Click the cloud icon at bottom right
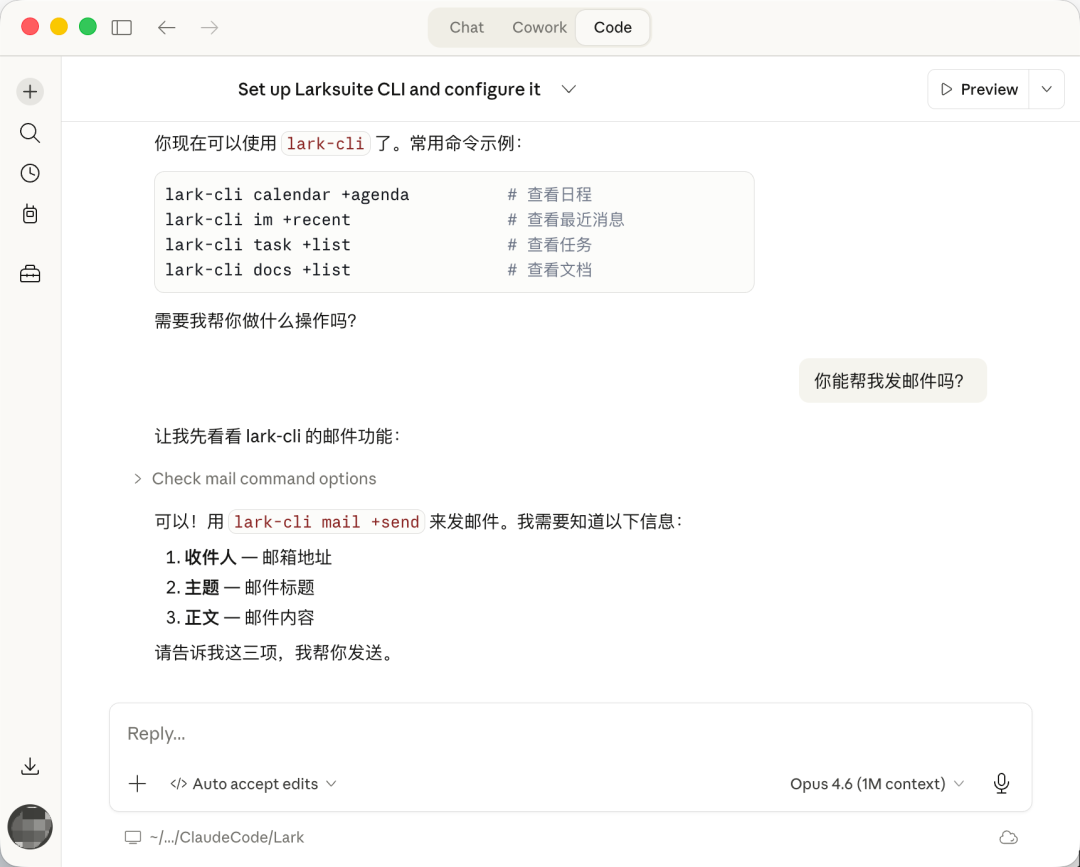This screenshot has width=1080, height=867. point(1008,837)
